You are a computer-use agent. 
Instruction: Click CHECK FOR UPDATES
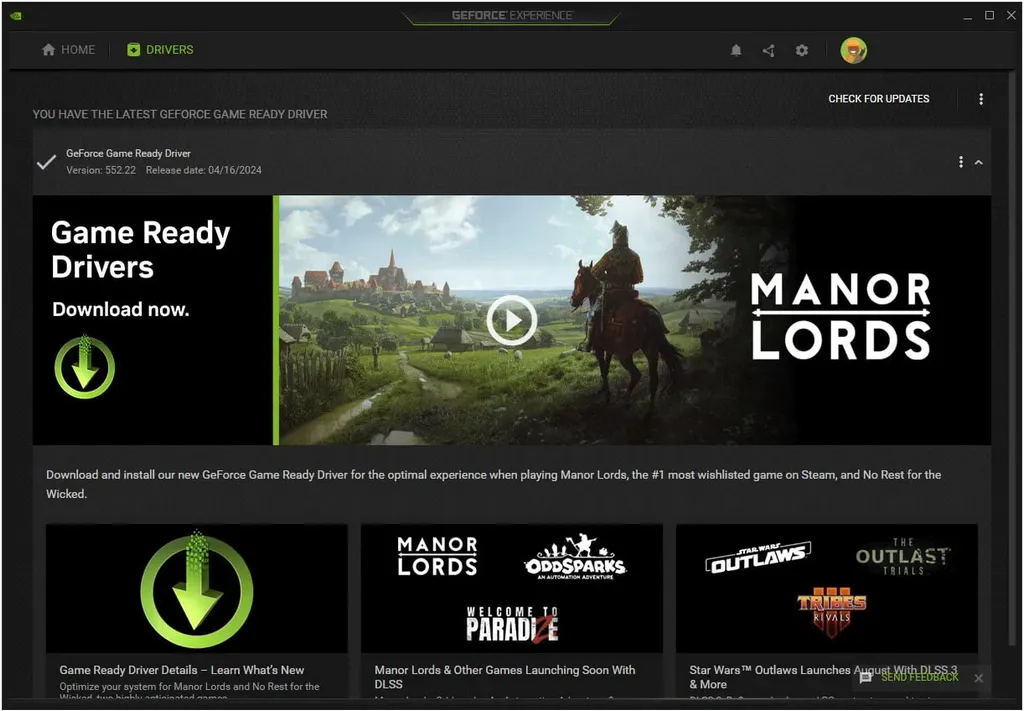point(878,99)
